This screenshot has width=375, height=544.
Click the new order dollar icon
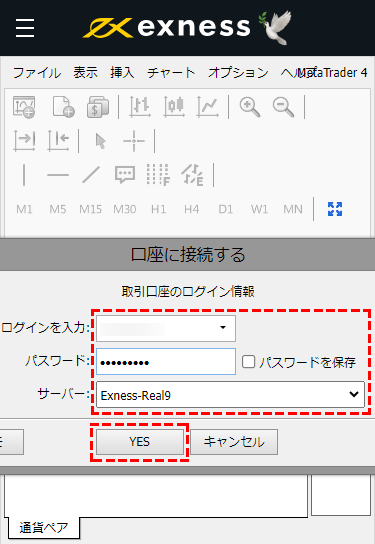coord(97,107)
